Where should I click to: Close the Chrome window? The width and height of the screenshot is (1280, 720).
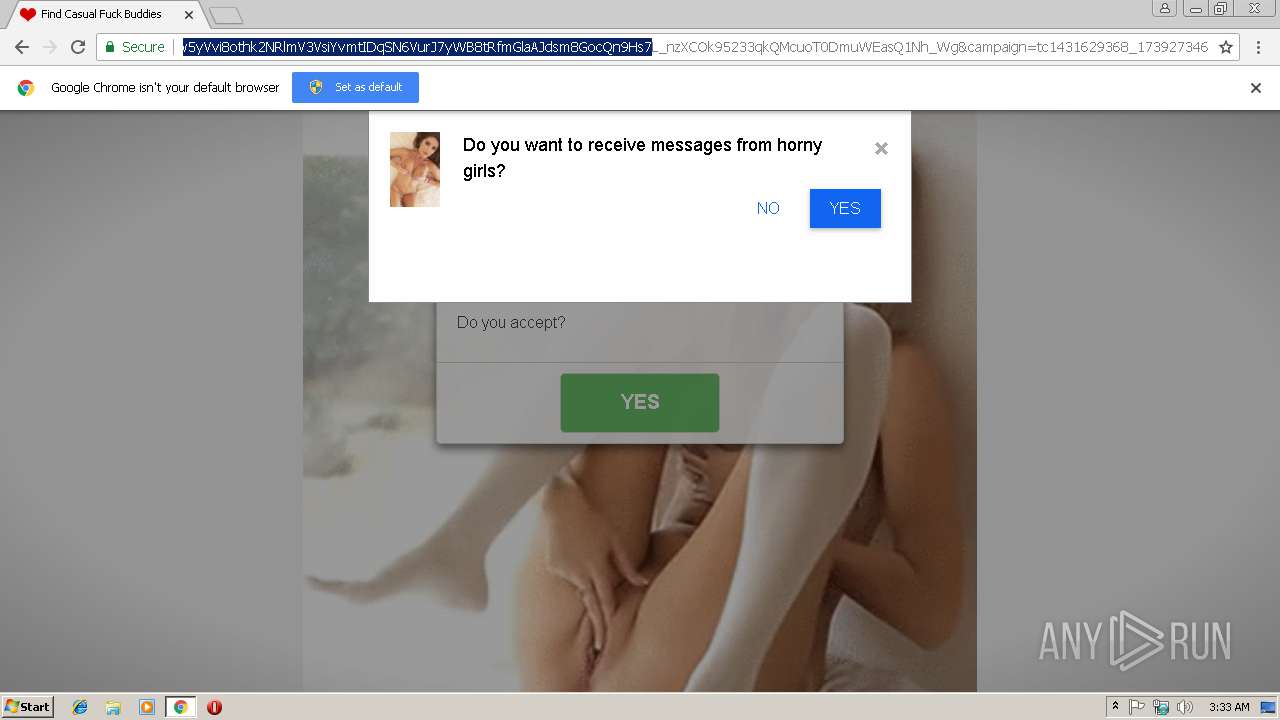(x=1254, y=8)
